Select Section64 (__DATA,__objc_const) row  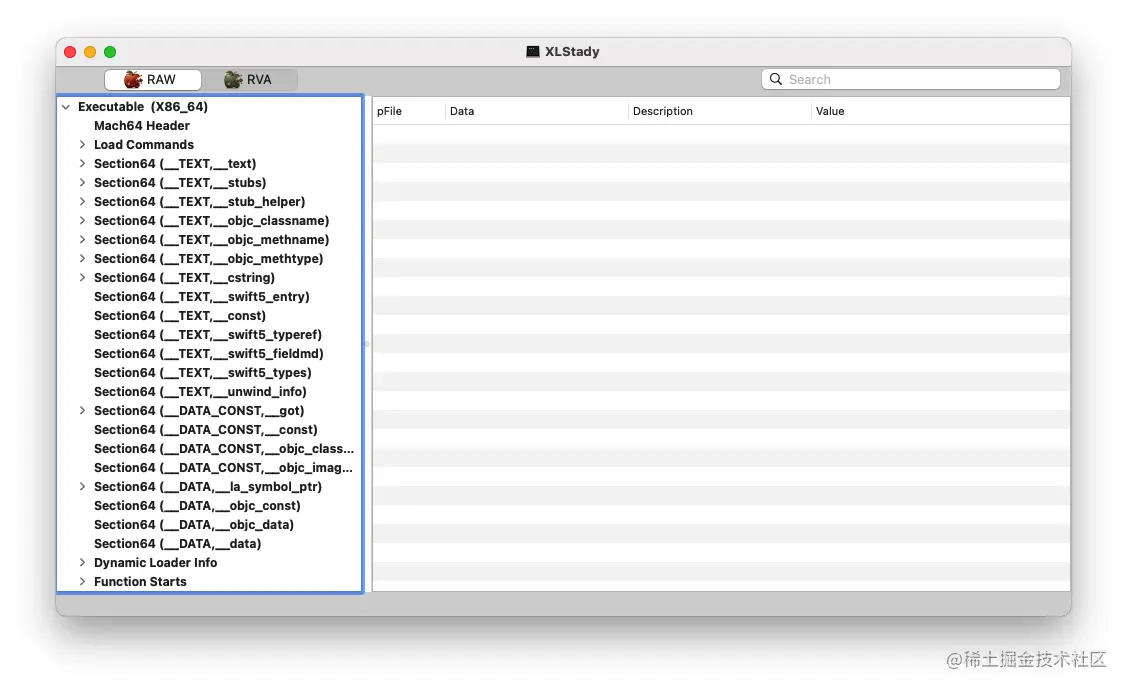210,506
